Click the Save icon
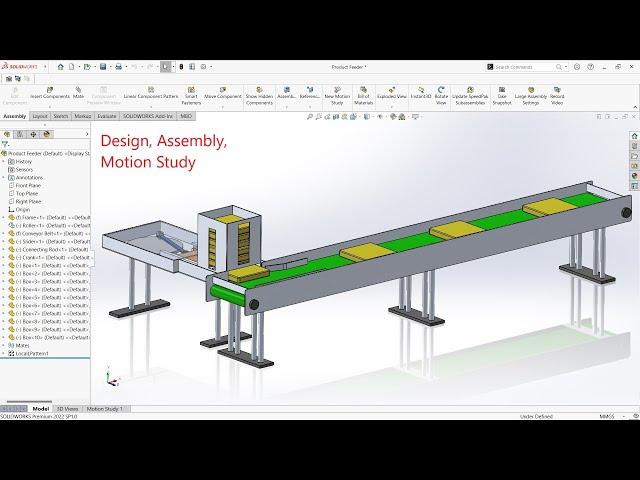Viewport: 640px width, 480px height. [x=103, y=67]
